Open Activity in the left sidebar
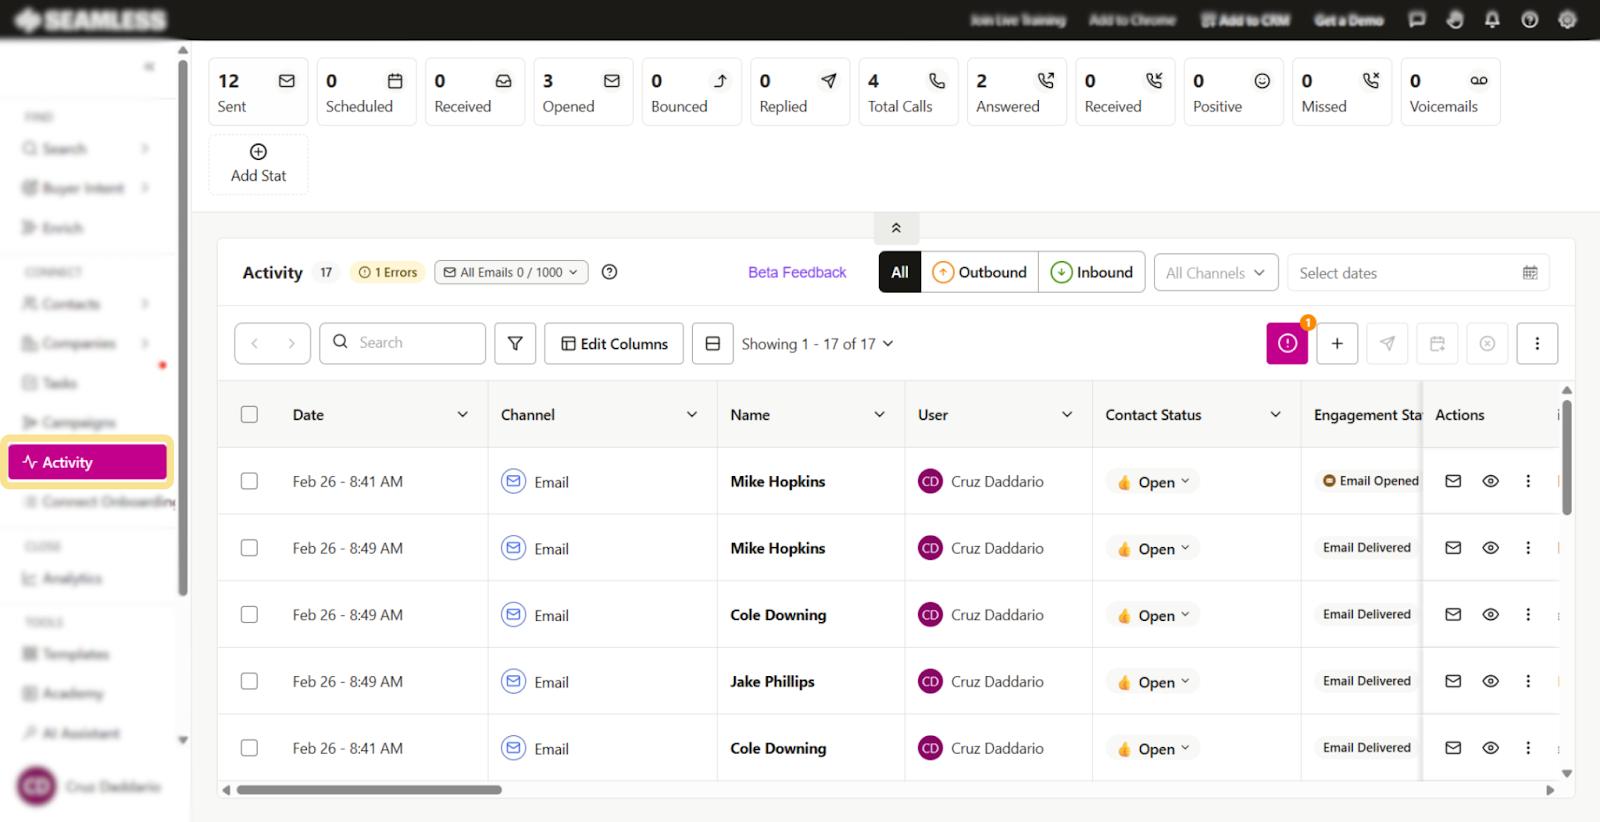This screenshot has width=1600, height=822. pyautogui.click(x=88, y=462)
